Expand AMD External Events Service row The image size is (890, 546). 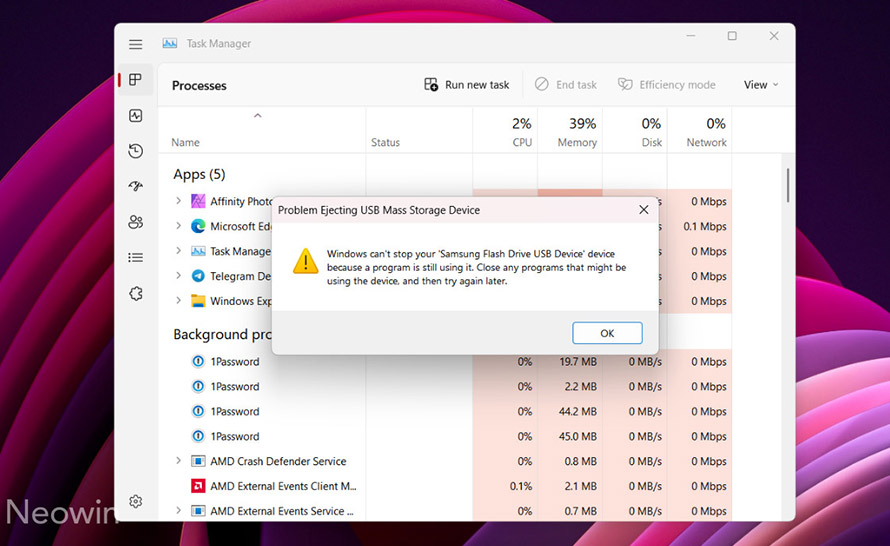178,511
